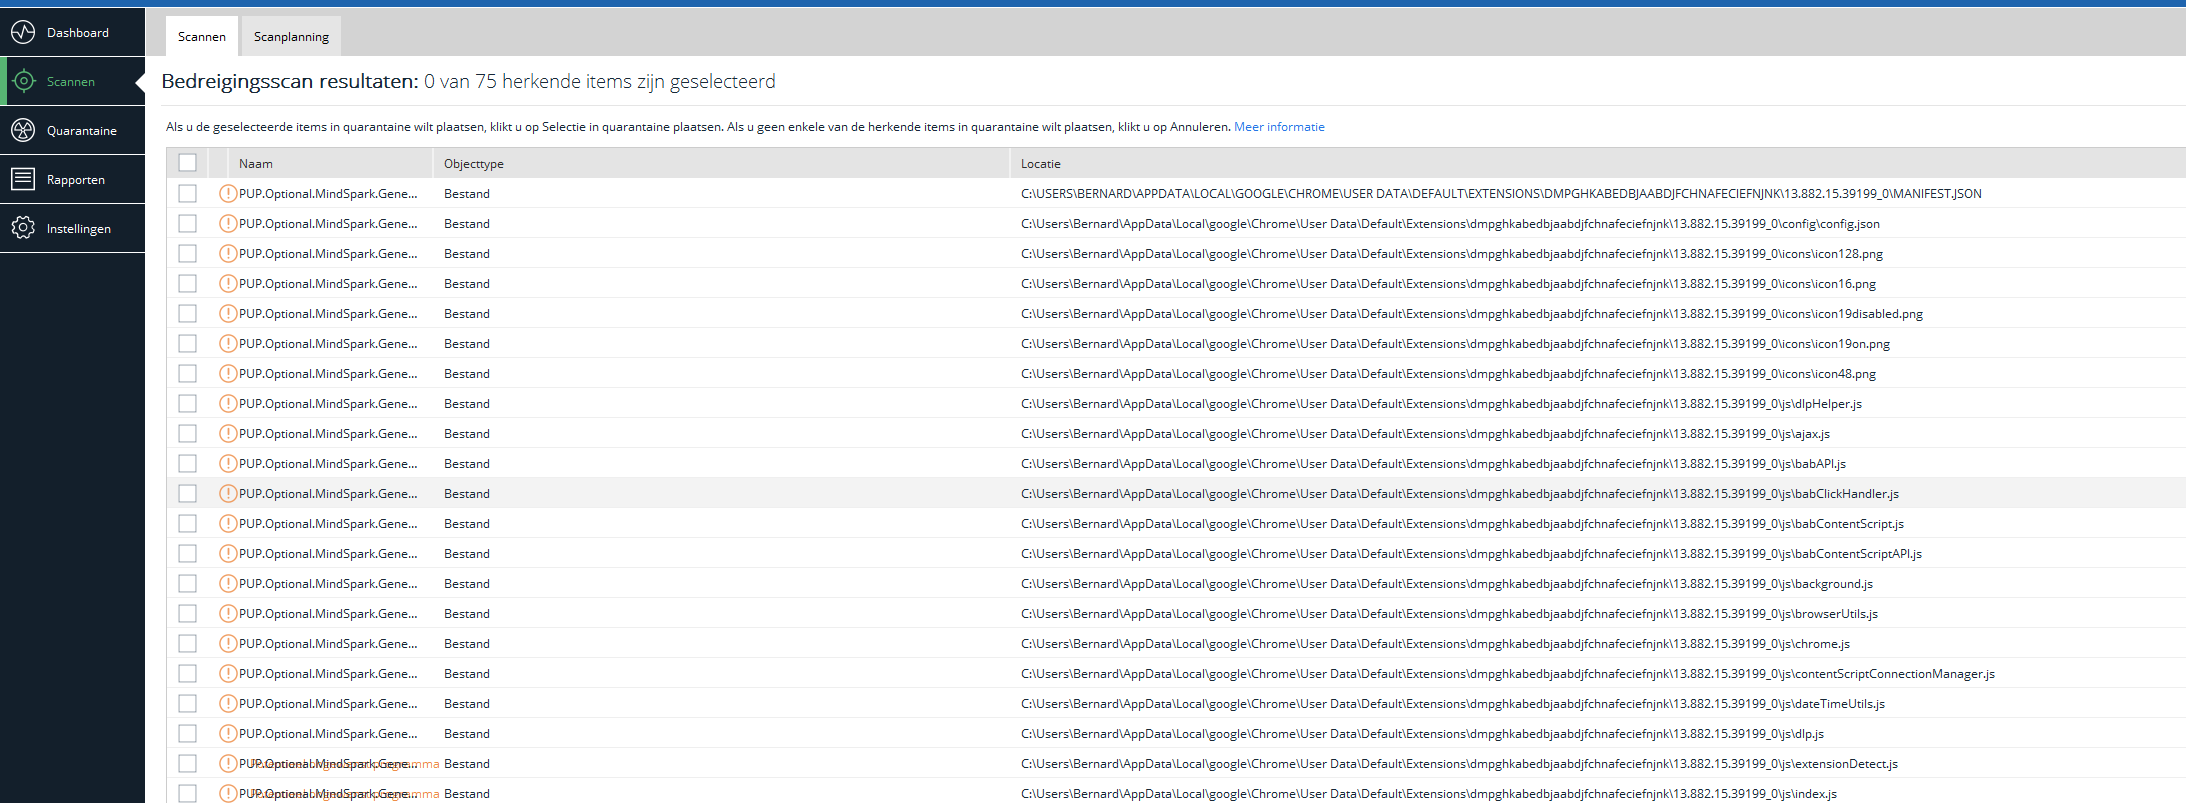The image size is (2186, 803).
Task: Click the Scannen target icon in sidebar
Action: click(x=23, y=81)
